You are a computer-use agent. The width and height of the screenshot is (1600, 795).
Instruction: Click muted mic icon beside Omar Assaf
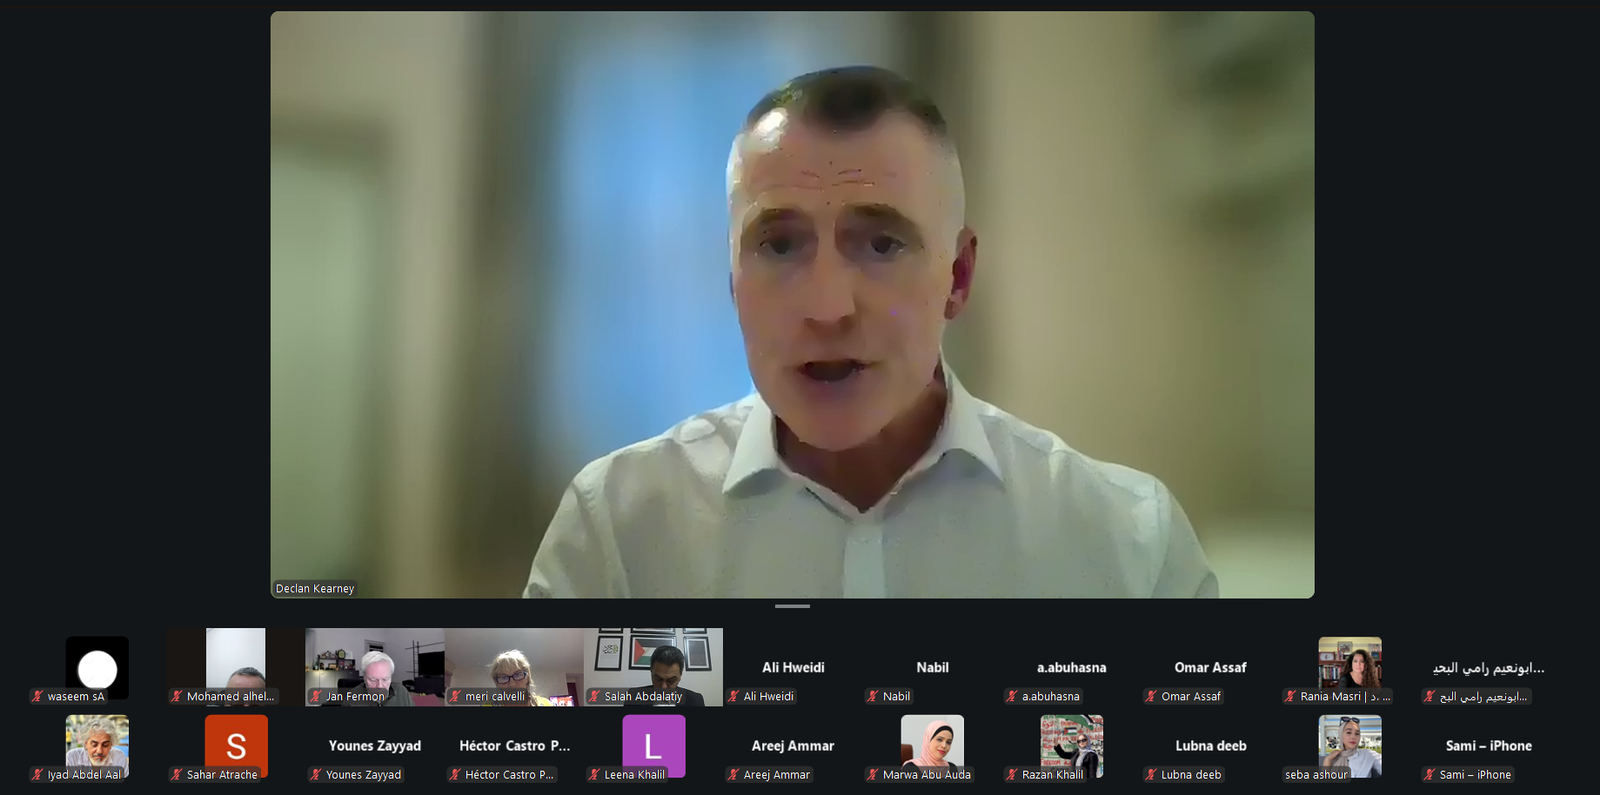[1151, 697]
